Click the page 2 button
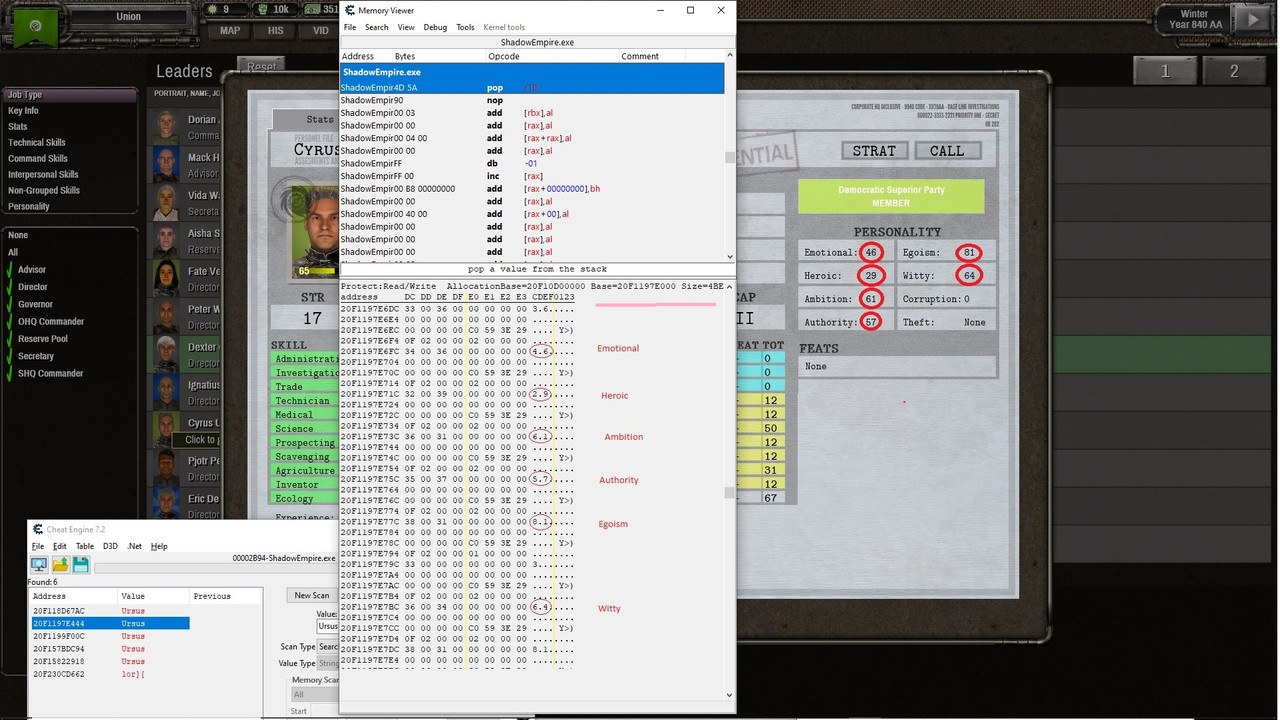1280x720 pixels. (1234, 71)
